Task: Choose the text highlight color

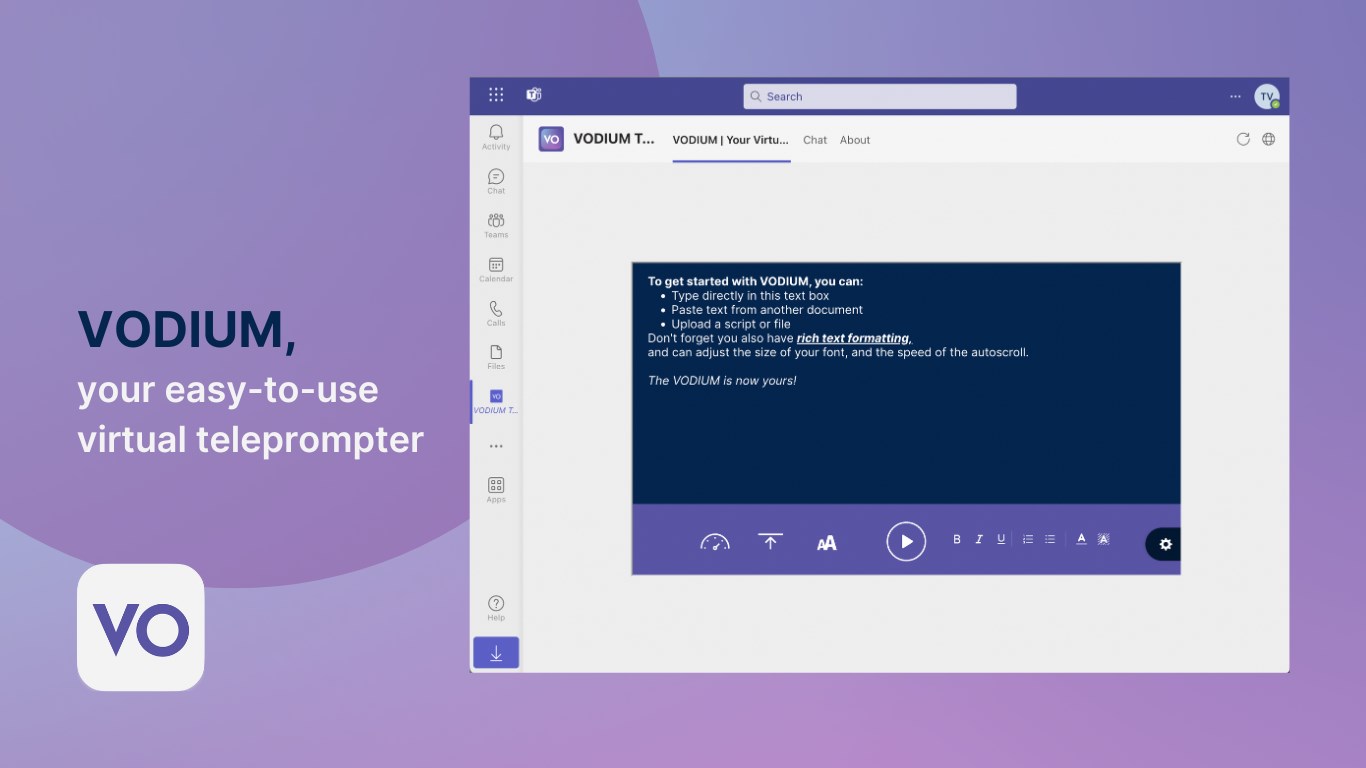Action: tap(1103, 539)
